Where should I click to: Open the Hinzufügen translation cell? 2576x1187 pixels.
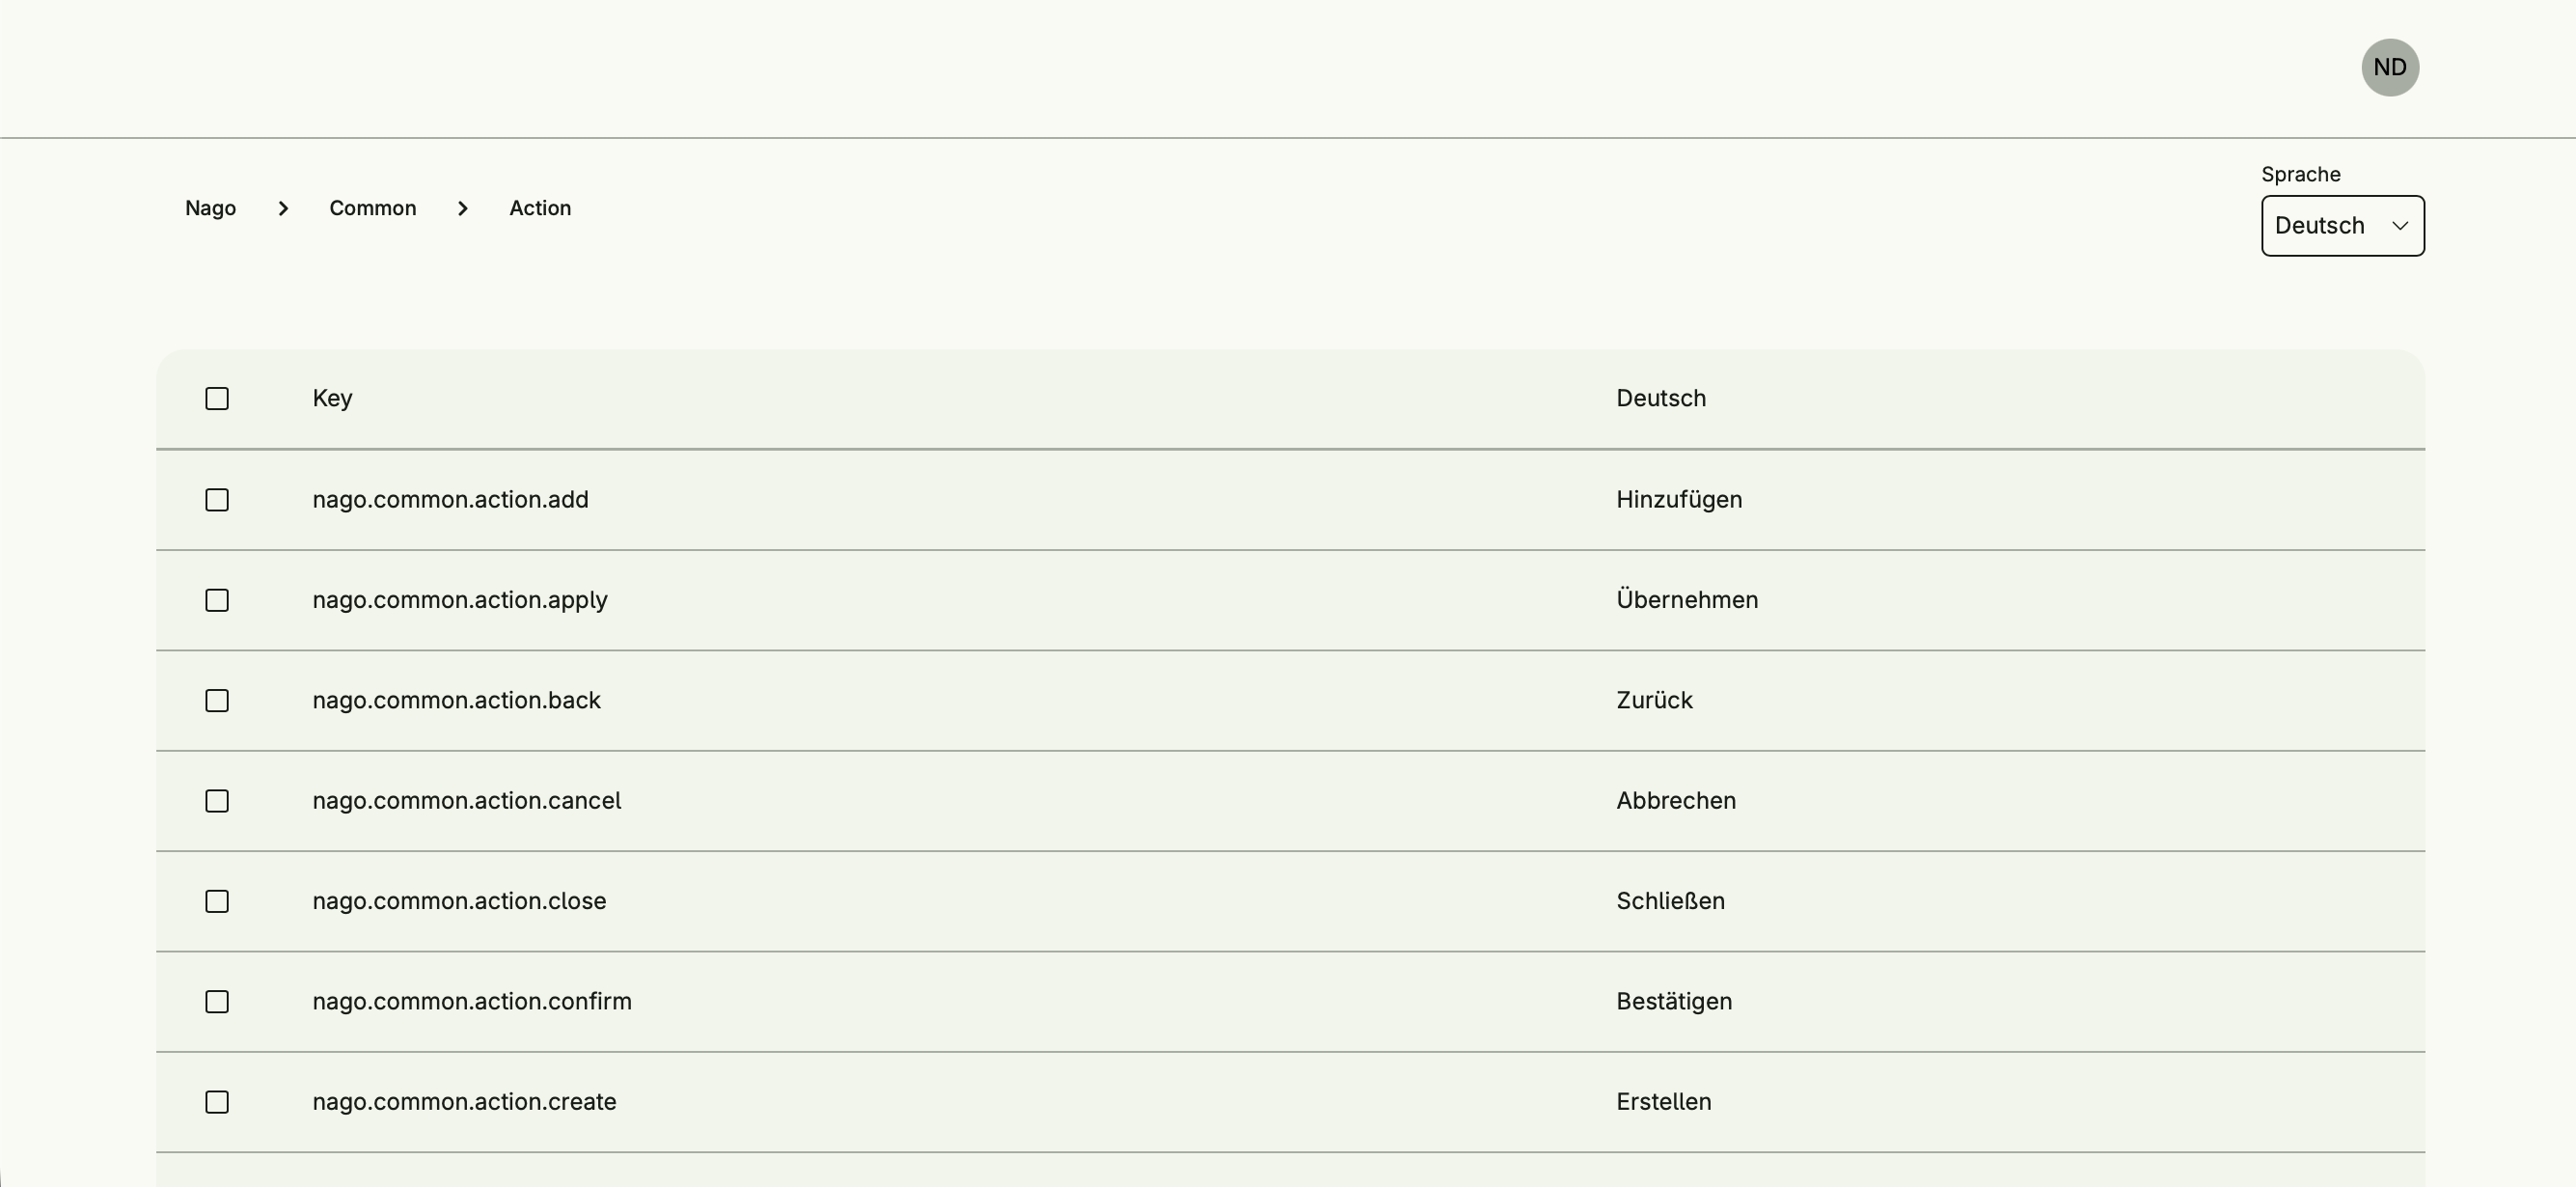pos(1678,499)
